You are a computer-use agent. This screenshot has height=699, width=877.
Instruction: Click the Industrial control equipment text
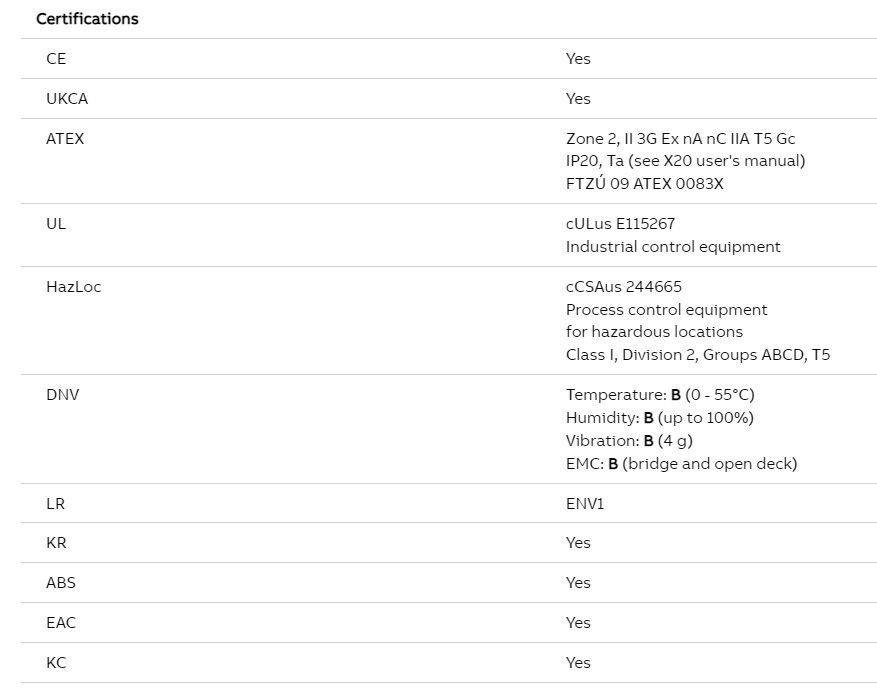(x=673, y=247)
